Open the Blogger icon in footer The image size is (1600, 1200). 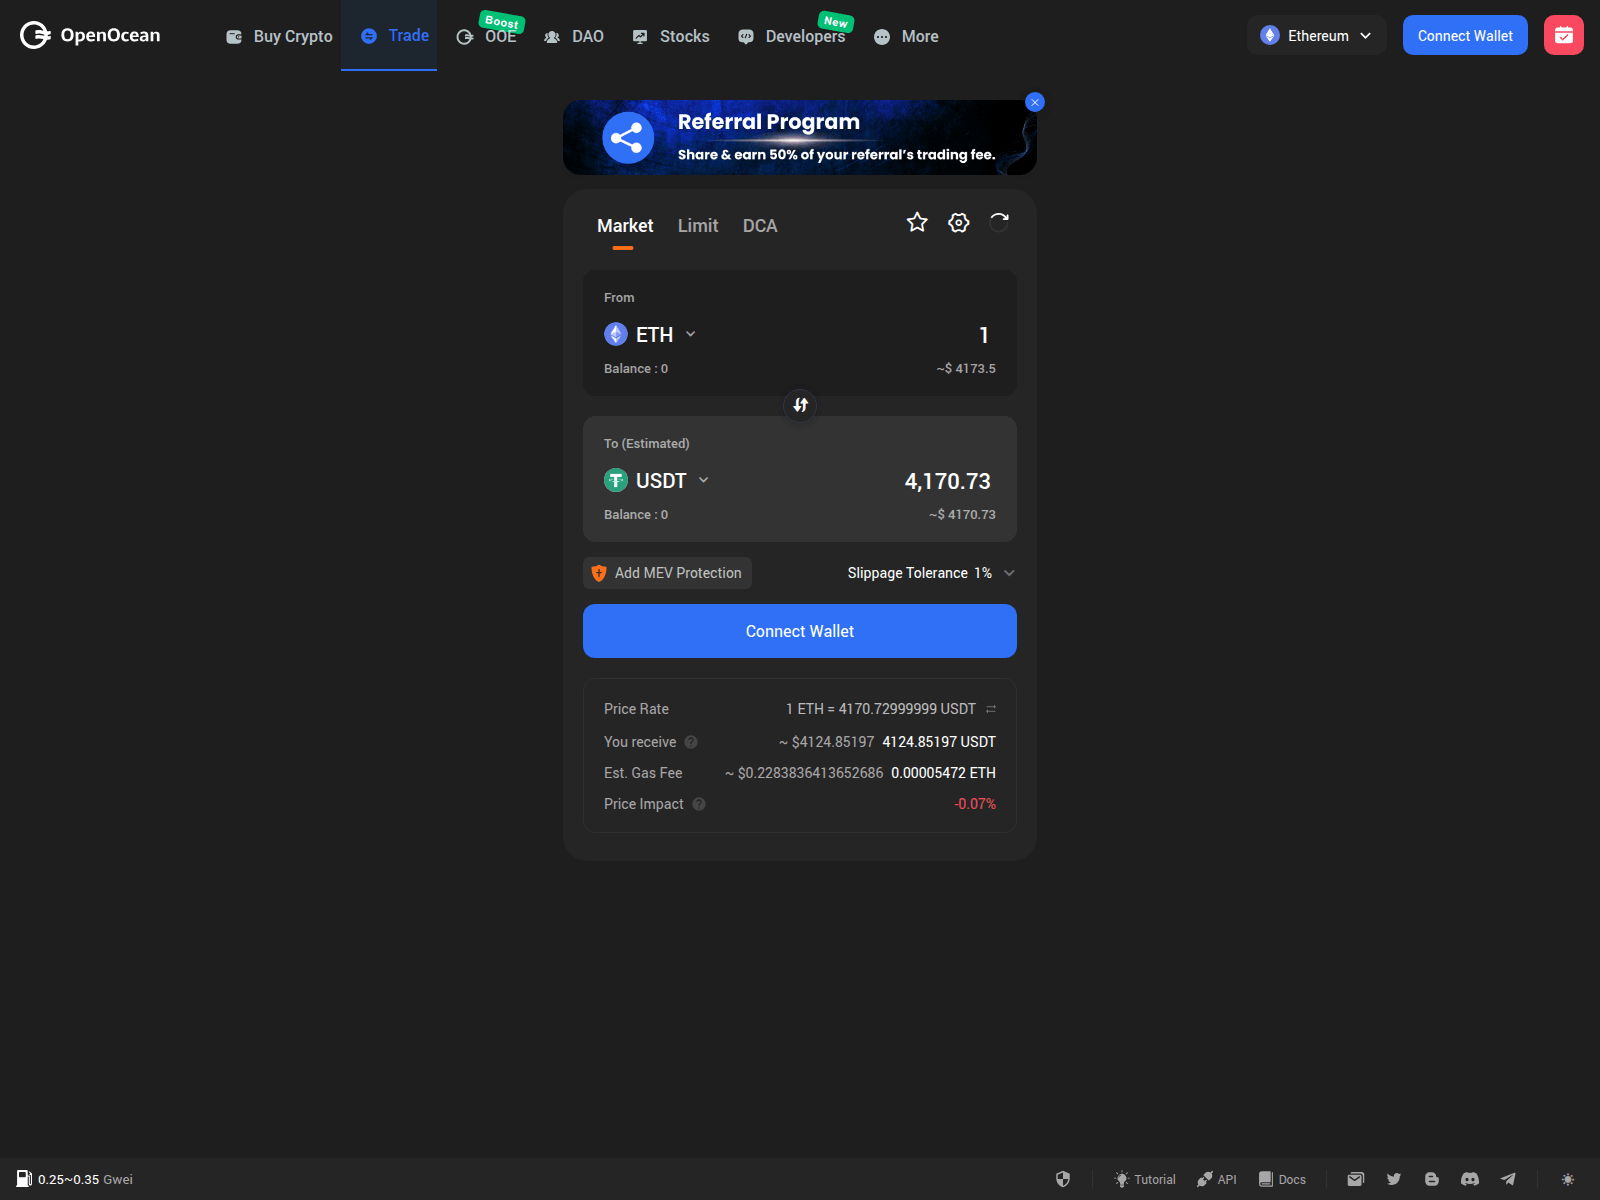1432,1179
